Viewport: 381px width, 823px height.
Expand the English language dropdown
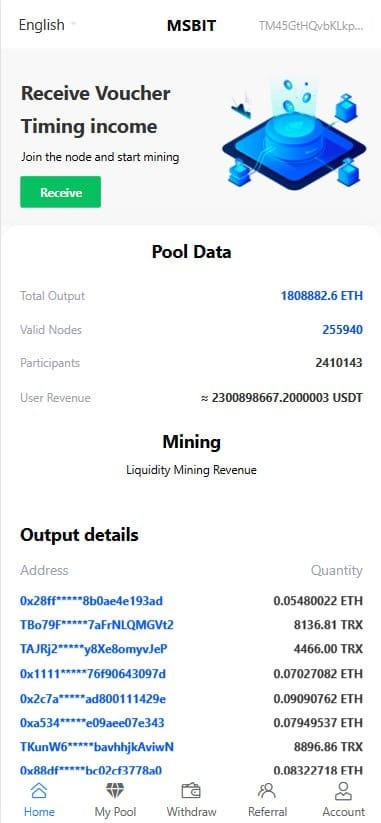47,25
